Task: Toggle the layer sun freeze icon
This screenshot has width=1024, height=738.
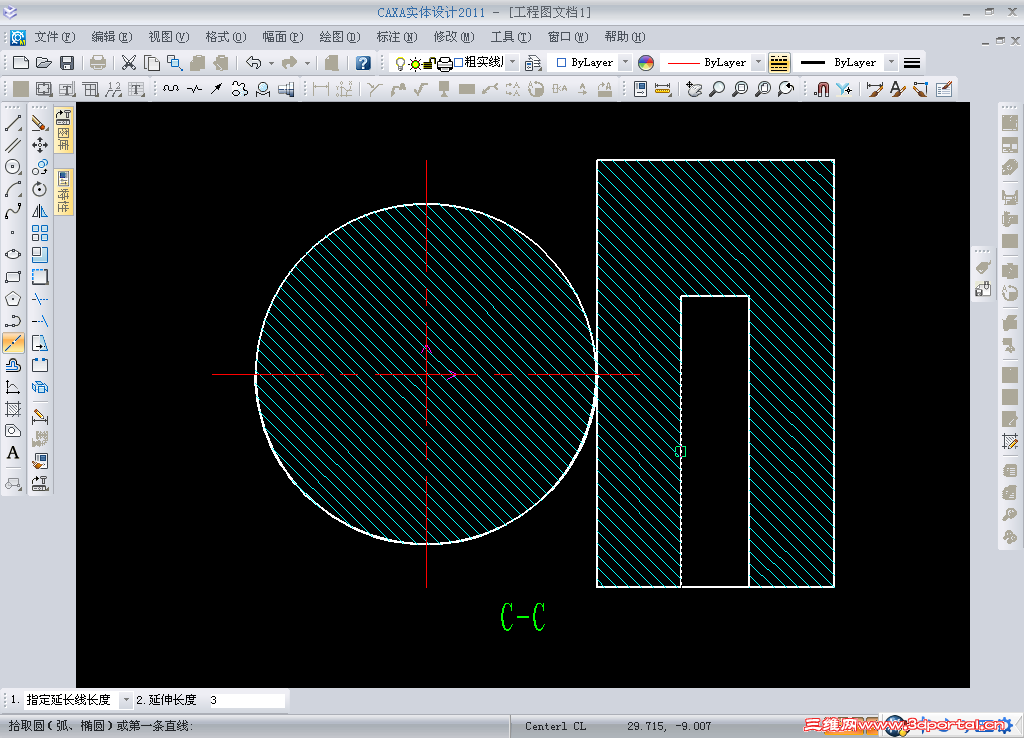Action: 415,63
